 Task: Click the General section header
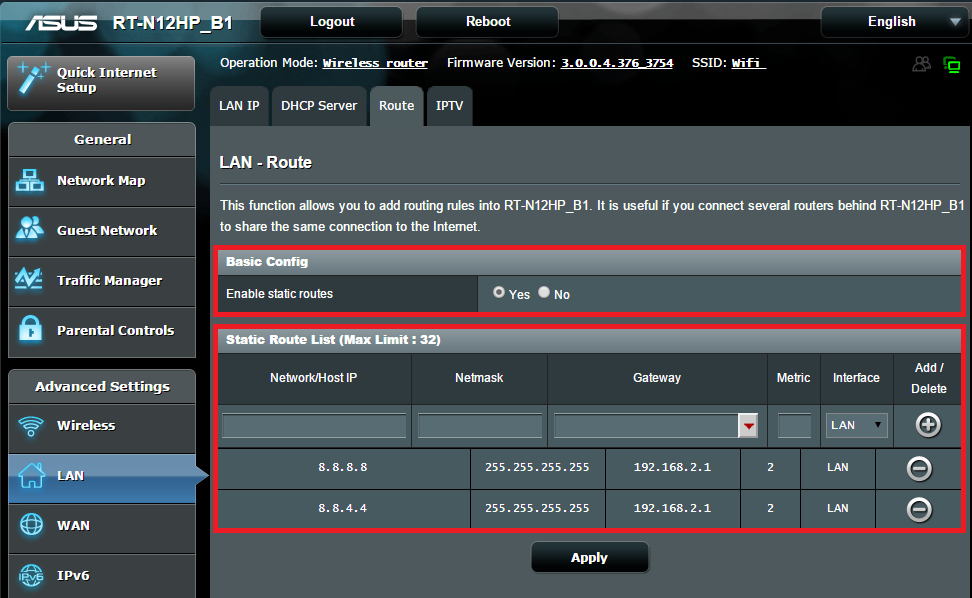pyautogui.click(x=102, y=139)
